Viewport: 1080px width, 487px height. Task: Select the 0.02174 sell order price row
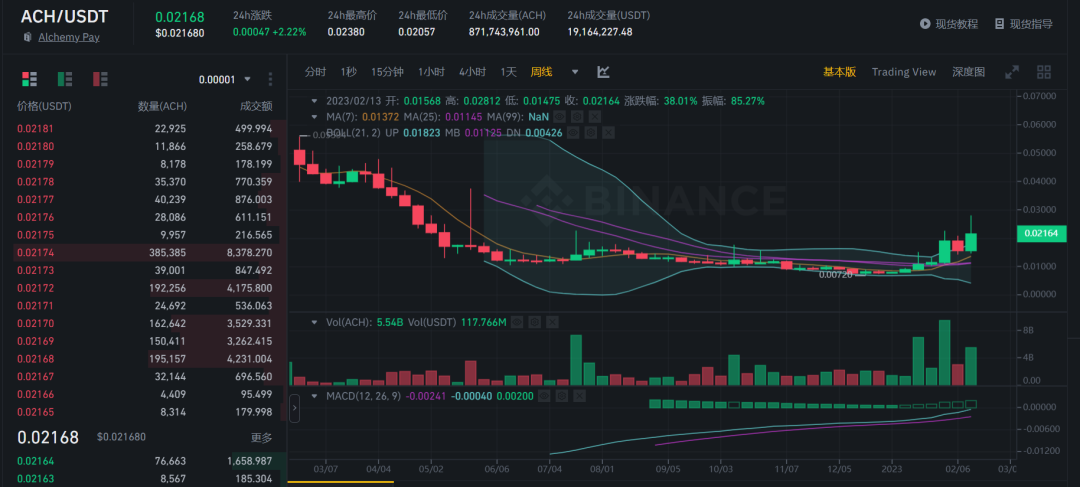tap(36, 253)
